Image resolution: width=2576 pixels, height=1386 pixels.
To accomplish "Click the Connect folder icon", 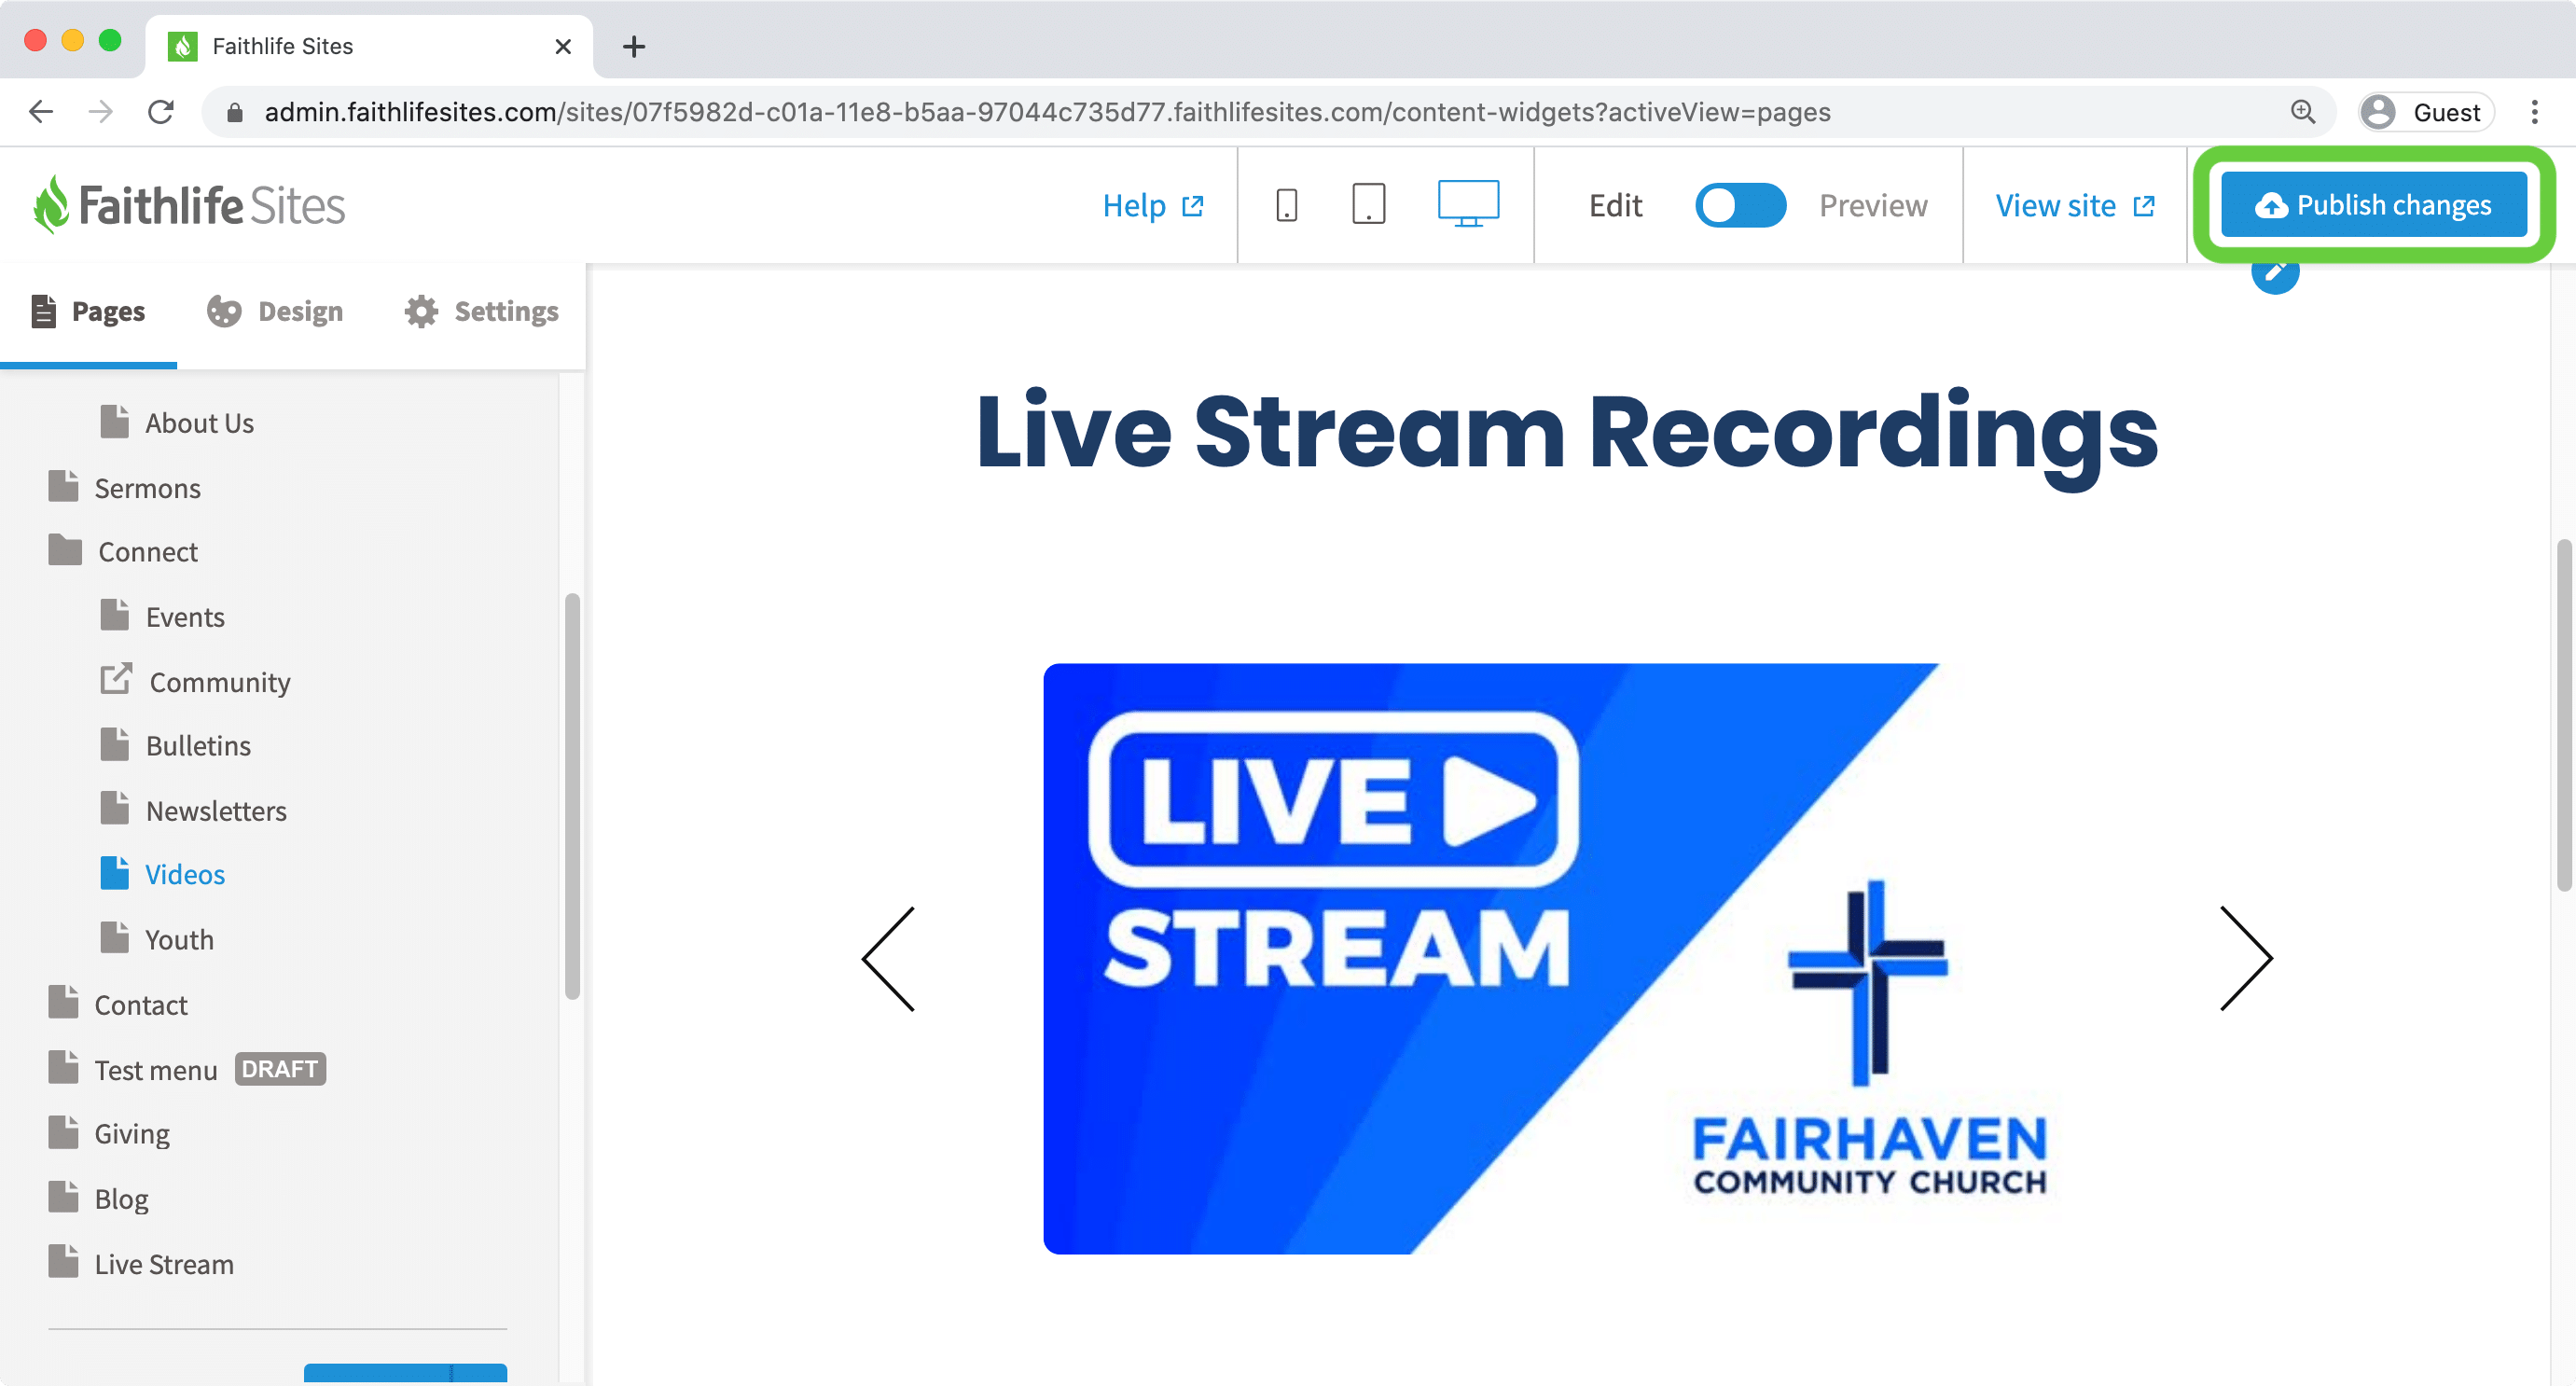I will pyautogui.click(x=65, y=549).
